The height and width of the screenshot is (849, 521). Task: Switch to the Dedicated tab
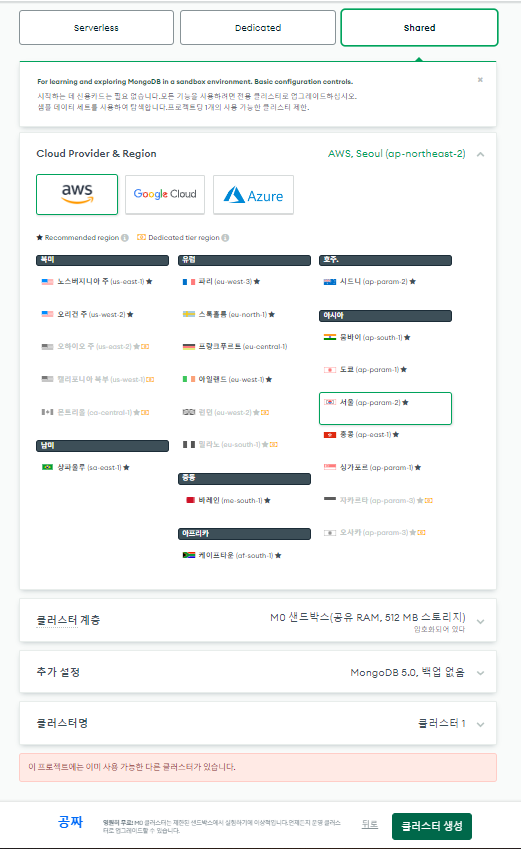[x=258, y=28]
